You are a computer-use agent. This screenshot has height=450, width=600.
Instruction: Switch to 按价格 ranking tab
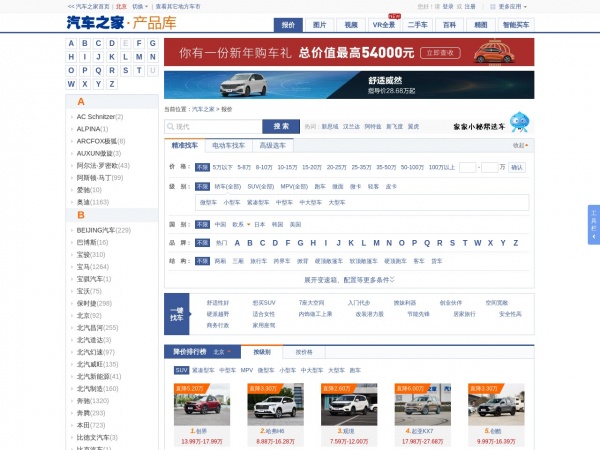[304, 352]
